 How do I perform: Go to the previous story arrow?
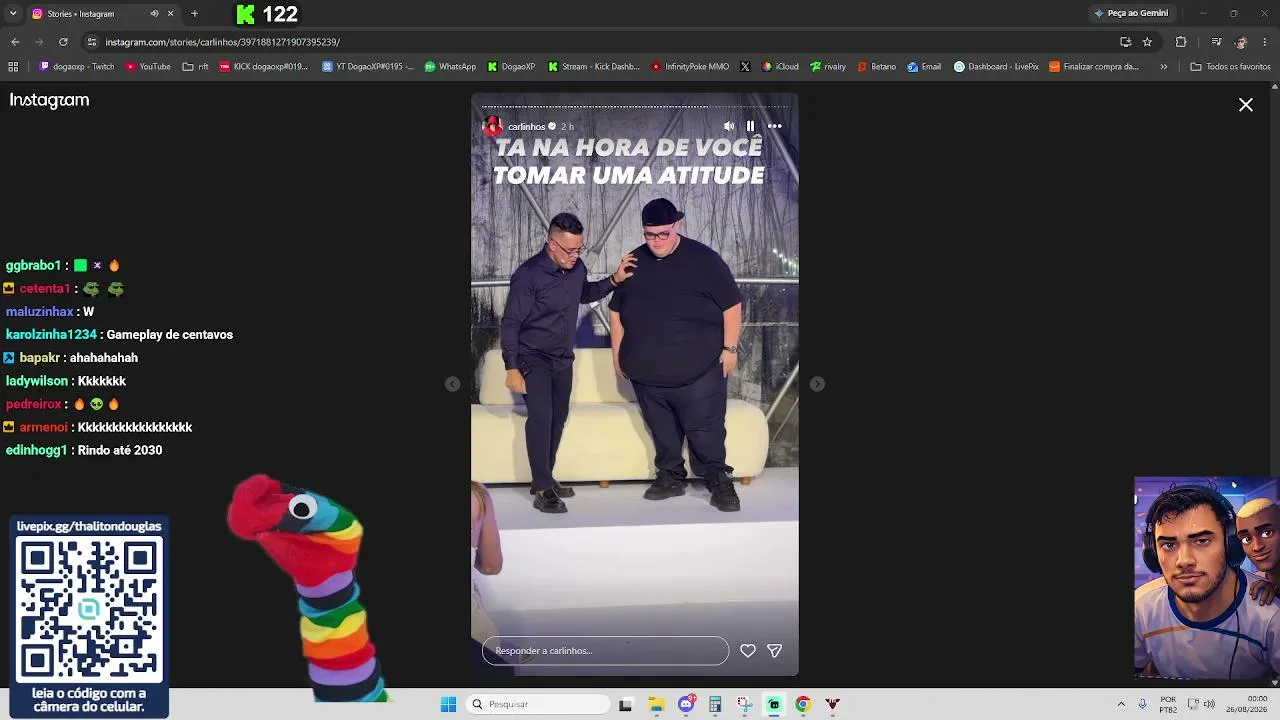coord(453,384)
